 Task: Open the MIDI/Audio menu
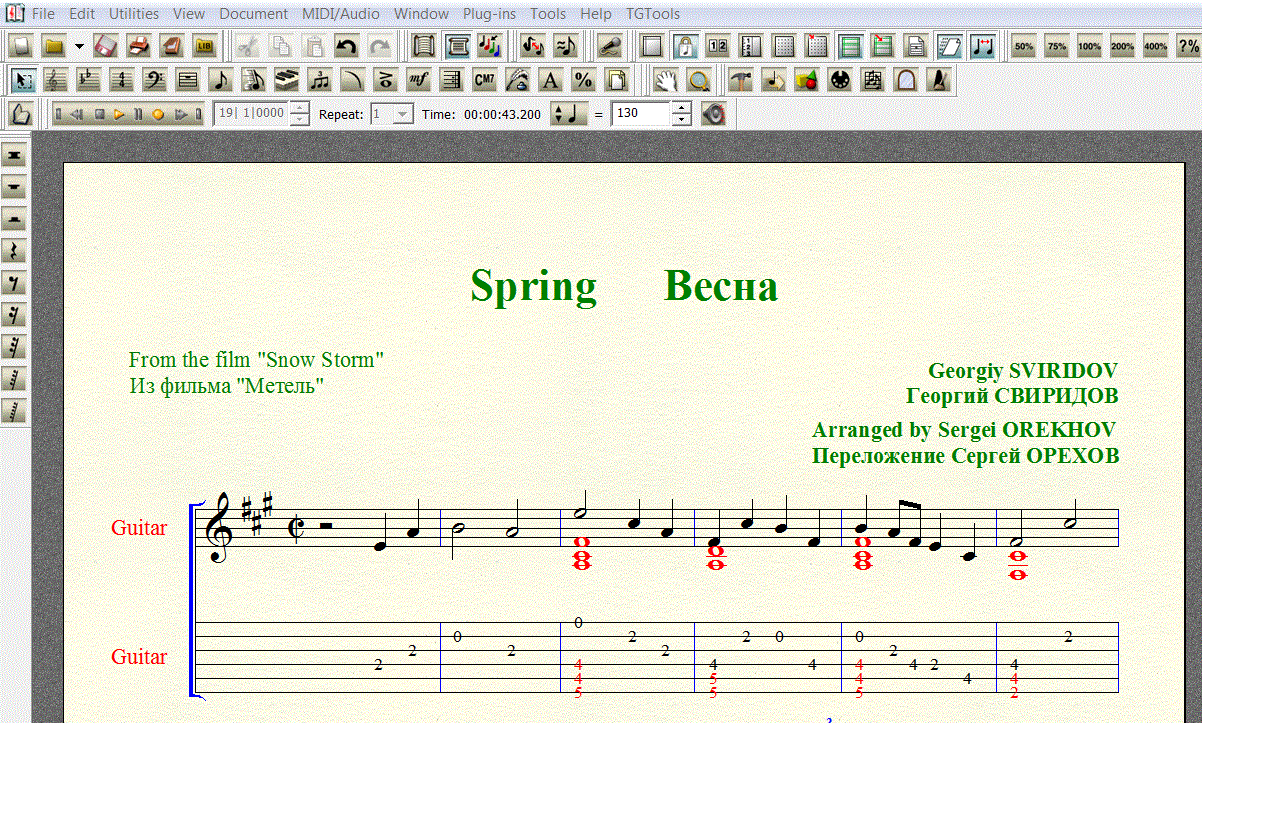click(x=341, y=14)
